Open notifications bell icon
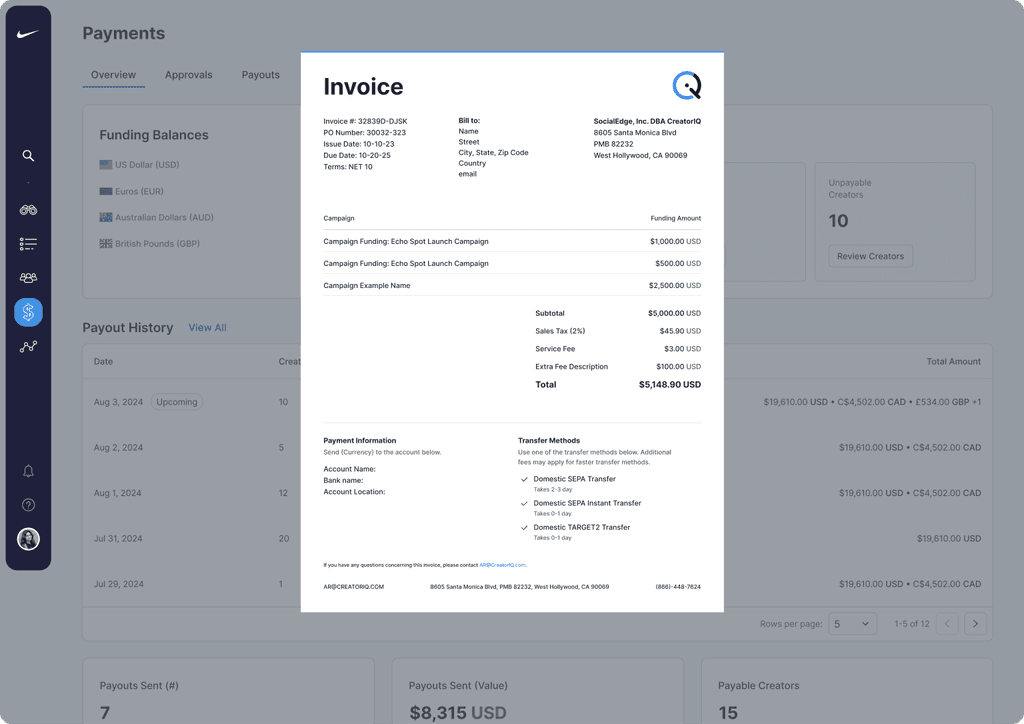The image size is (1024, 724). tap(28, 471)
